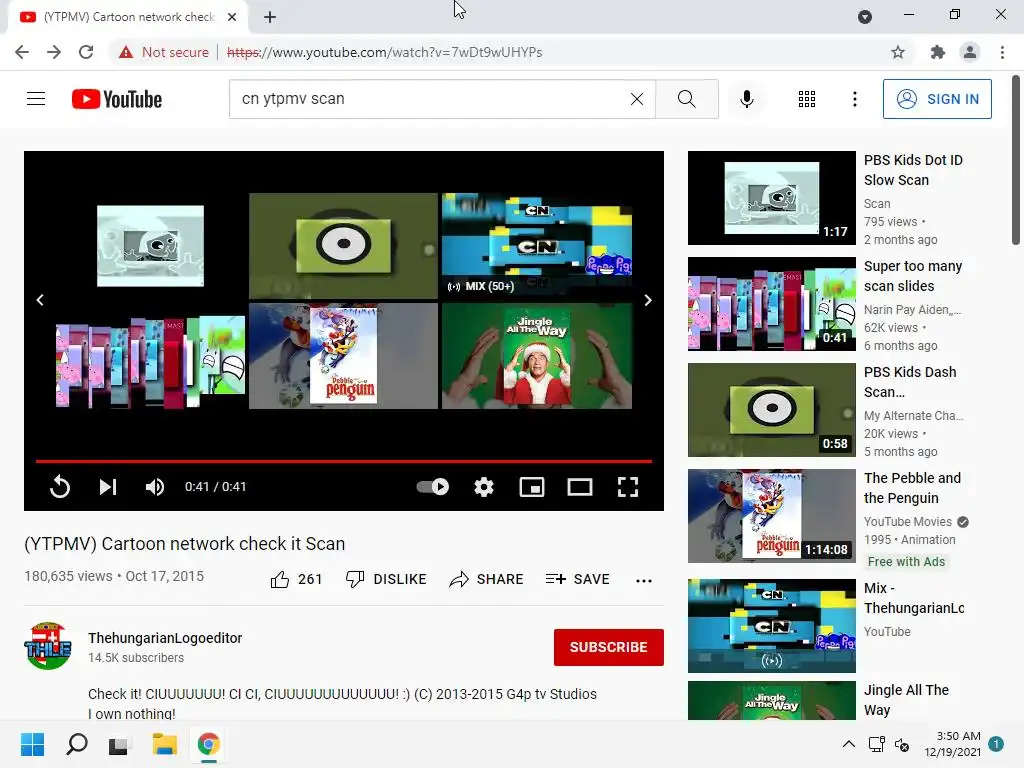
Task: Like the video with thumbs up
Action: (296, 579)
